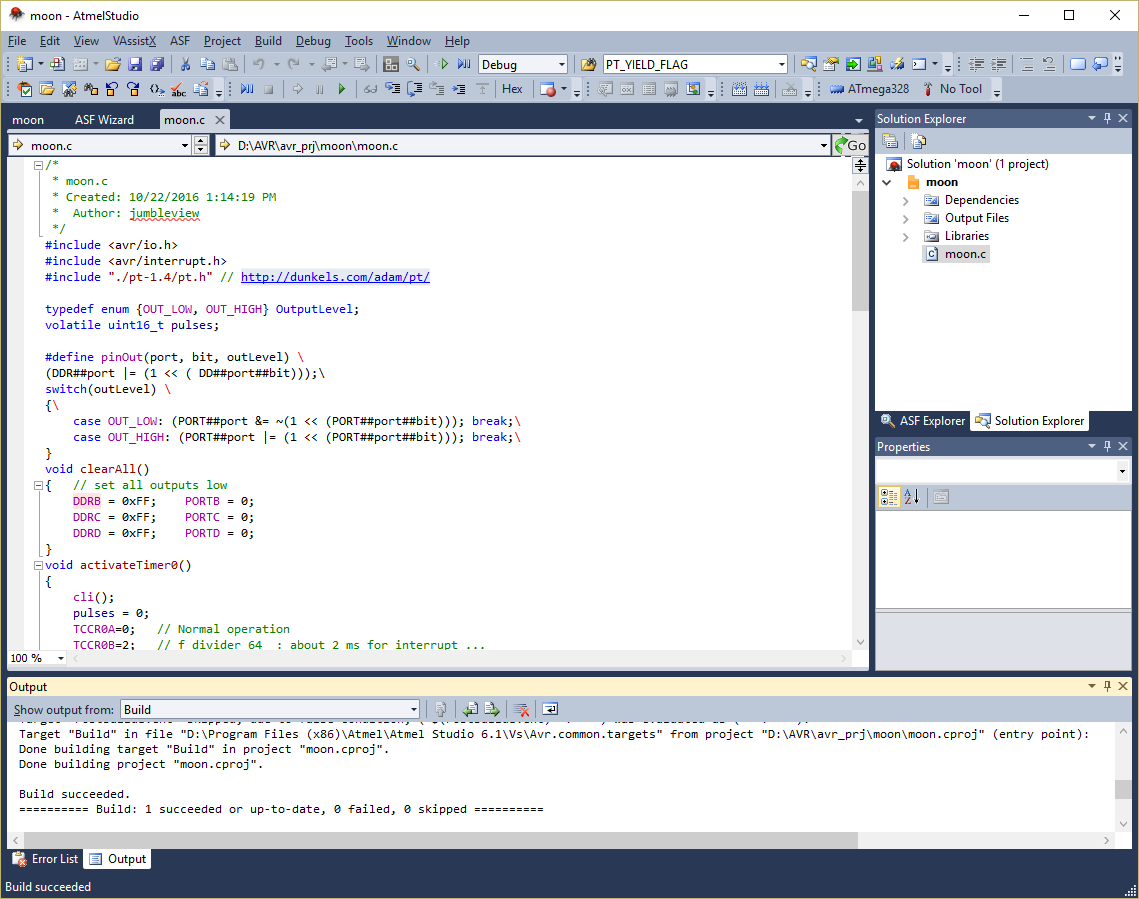Open the File menu
This screenshot has height=899, width=1139.
click(17, 41)
